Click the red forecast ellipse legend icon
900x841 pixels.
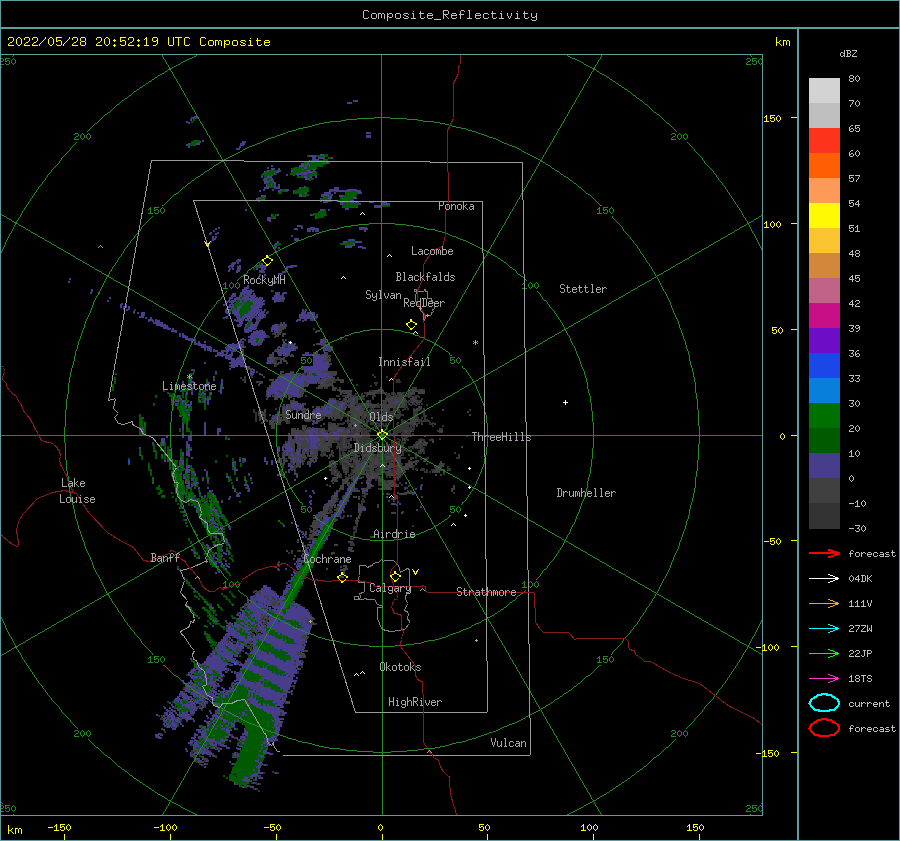(824, 728)
